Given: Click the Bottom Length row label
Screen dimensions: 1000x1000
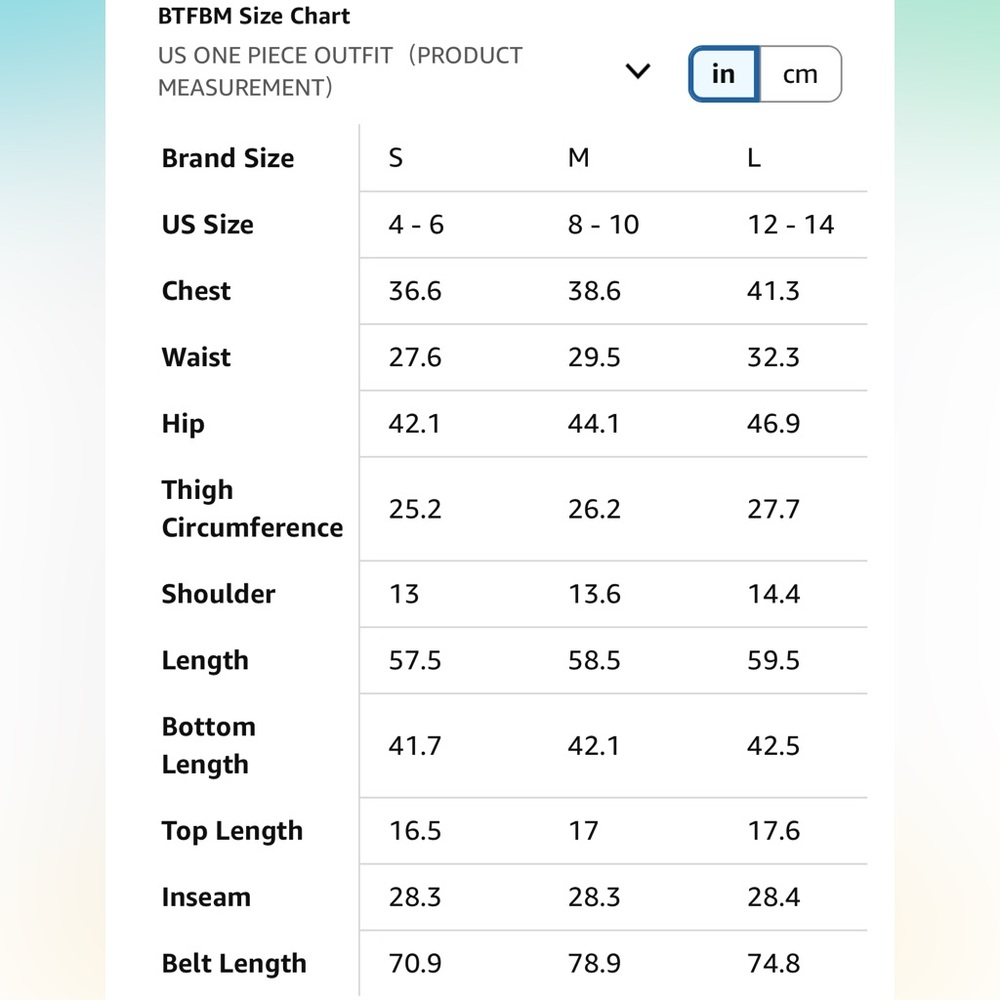Looking at the screenshot, I should pyautogui.click(x=209, y=745).
